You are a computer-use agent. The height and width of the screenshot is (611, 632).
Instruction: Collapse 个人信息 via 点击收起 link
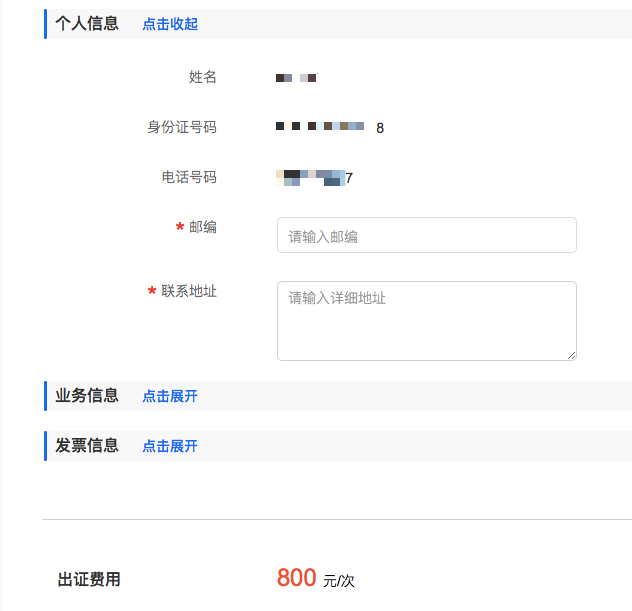pyautogui.click(x=170, y=24)
